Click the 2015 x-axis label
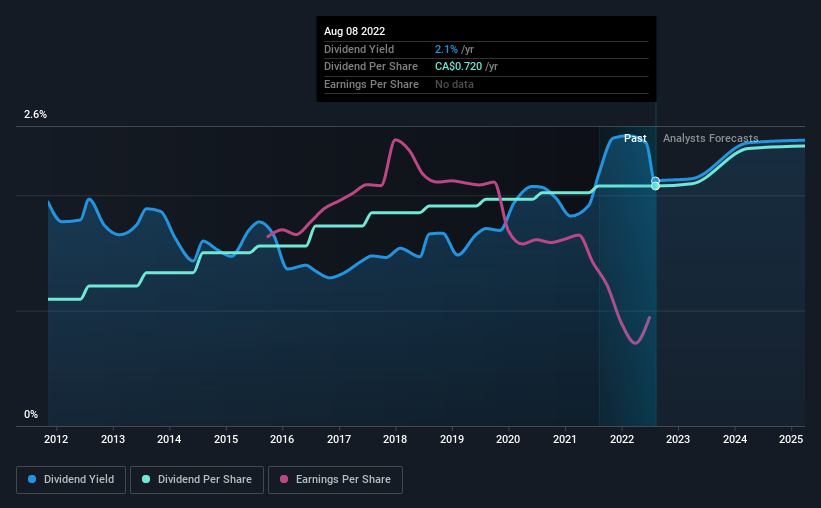 click(x=226, y=439)
